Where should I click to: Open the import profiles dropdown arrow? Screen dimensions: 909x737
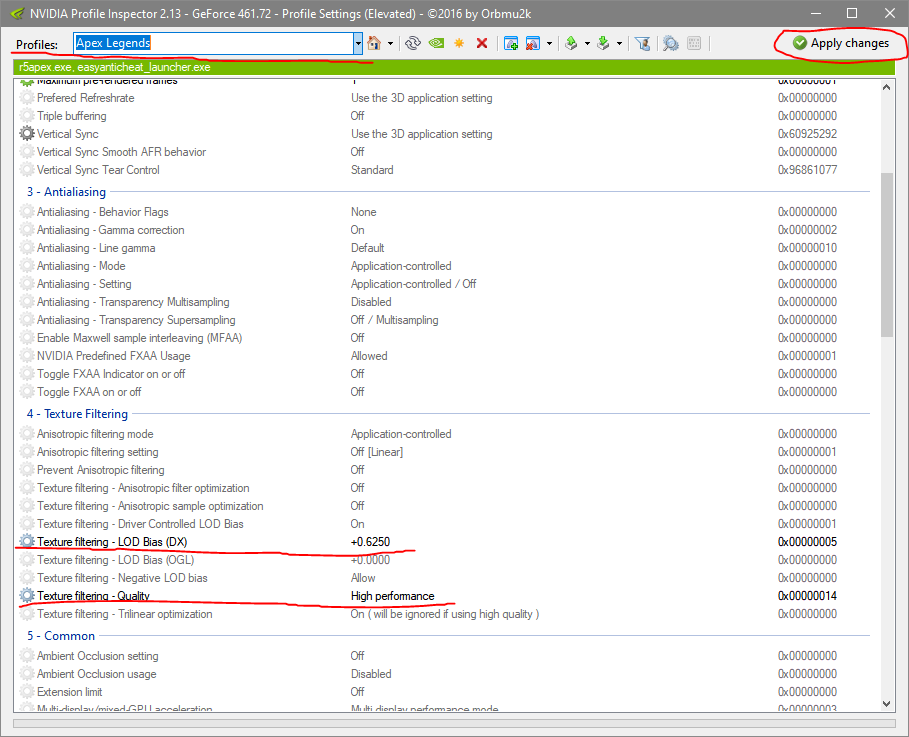click(620, 43)
